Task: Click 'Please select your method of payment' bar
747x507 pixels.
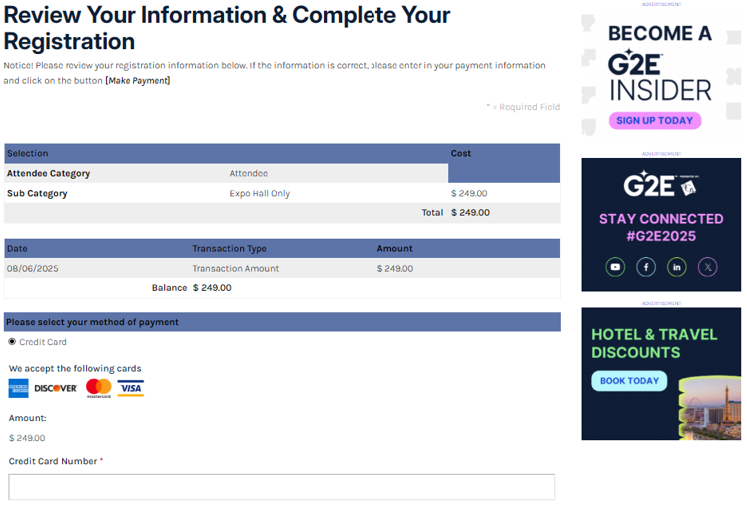Action: pyautogui.click(x=282, y=322)
